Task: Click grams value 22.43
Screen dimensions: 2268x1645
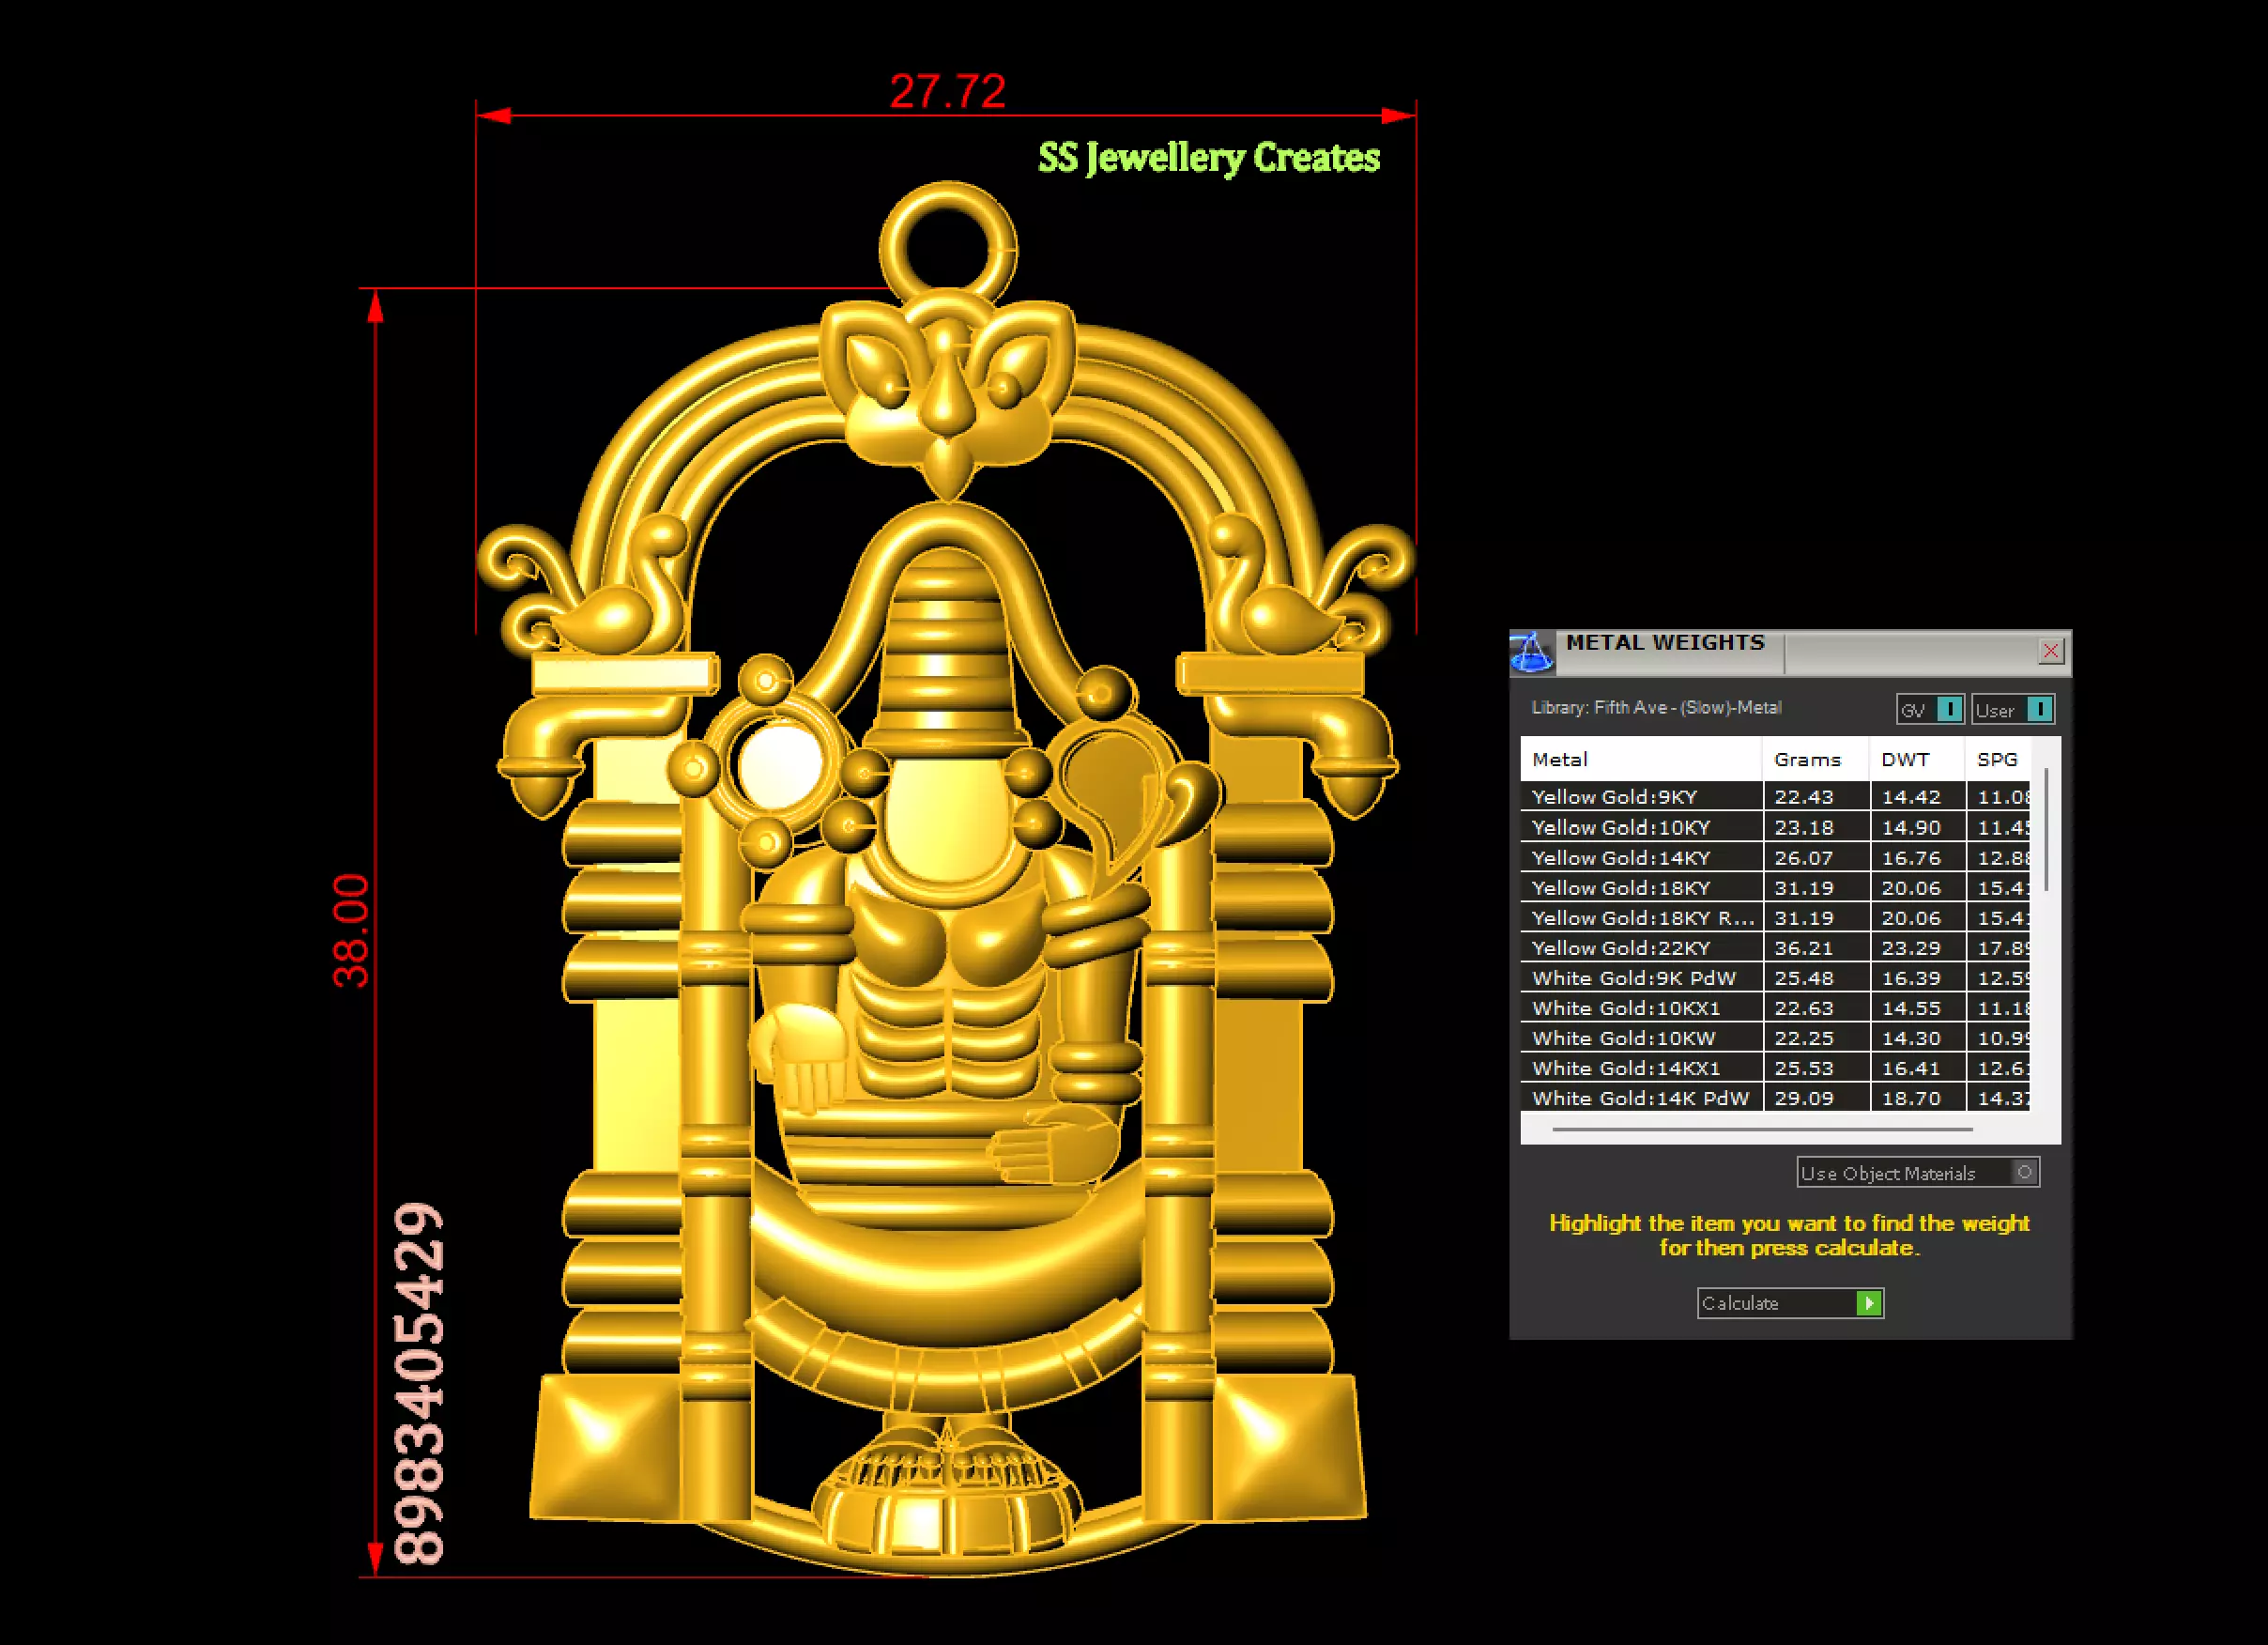Action: (1804, 797)
